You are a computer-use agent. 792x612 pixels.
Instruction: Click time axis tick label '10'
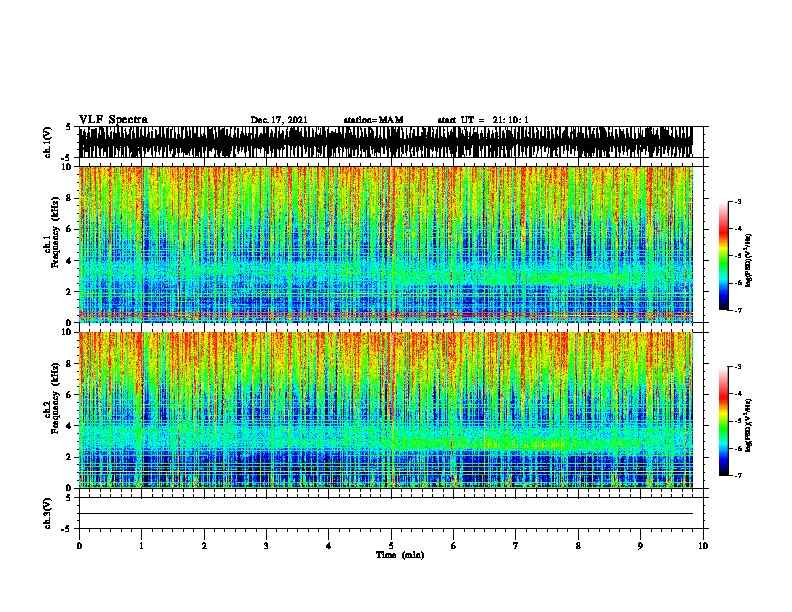coord(703,545)
